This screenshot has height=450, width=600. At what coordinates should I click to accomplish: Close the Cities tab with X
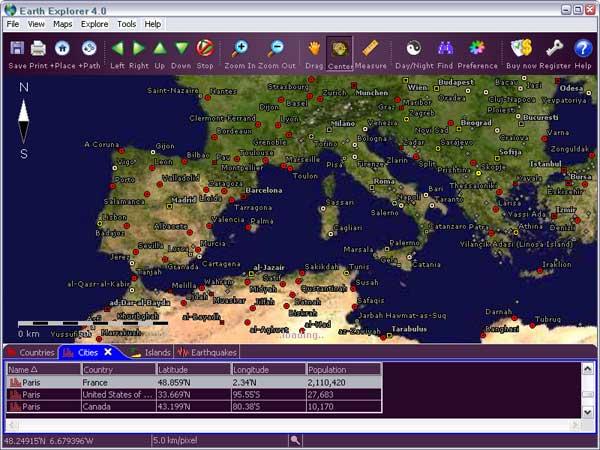(x=108, y=352)
